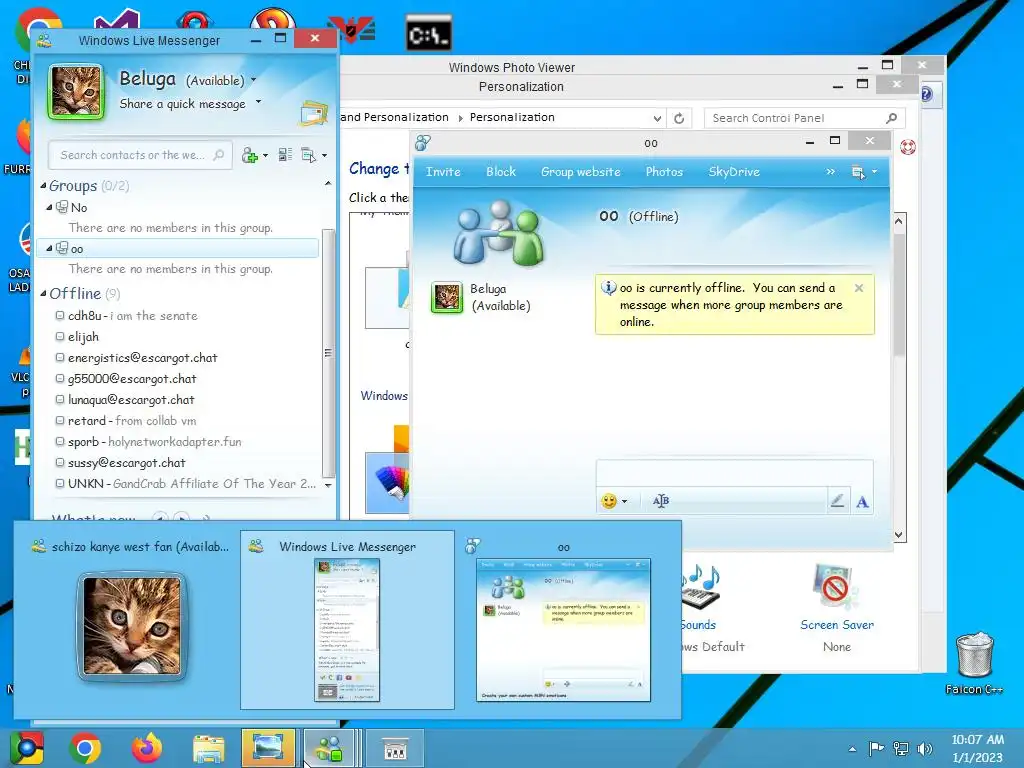Open the Sounds link
The image size is (1024, 768).
[698, 625]
